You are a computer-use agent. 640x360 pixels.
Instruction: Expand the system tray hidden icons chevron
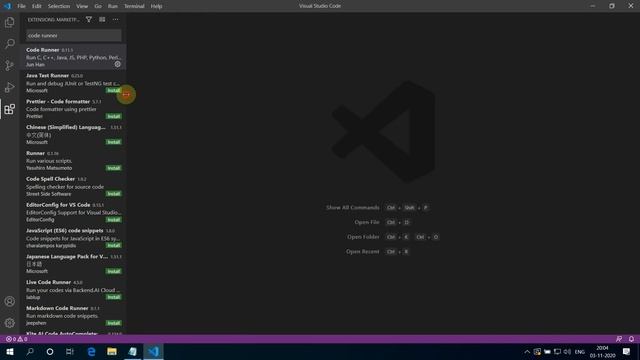[x=527, y=352]
